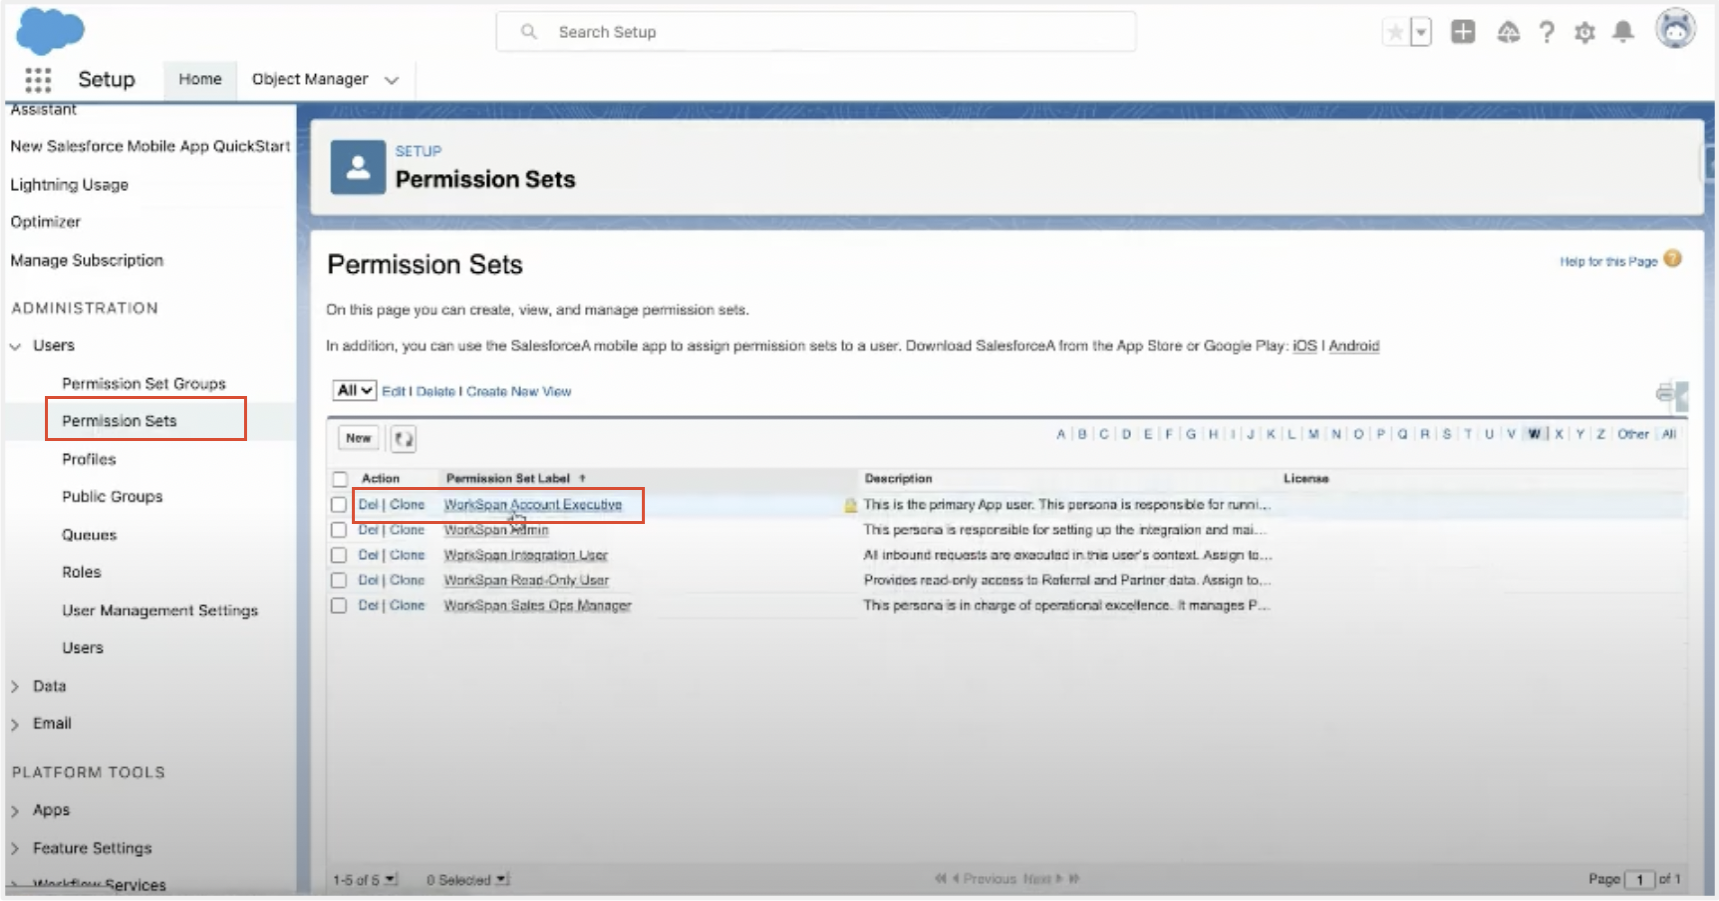Check the WorkSpan Sales Ops Manager row
This screenshot has width=1719, height=901.
(339, 605)
